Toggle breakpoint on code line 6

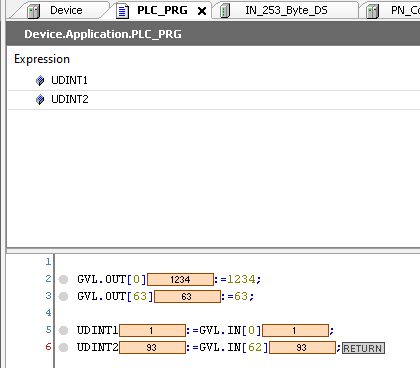coord(63,348)
